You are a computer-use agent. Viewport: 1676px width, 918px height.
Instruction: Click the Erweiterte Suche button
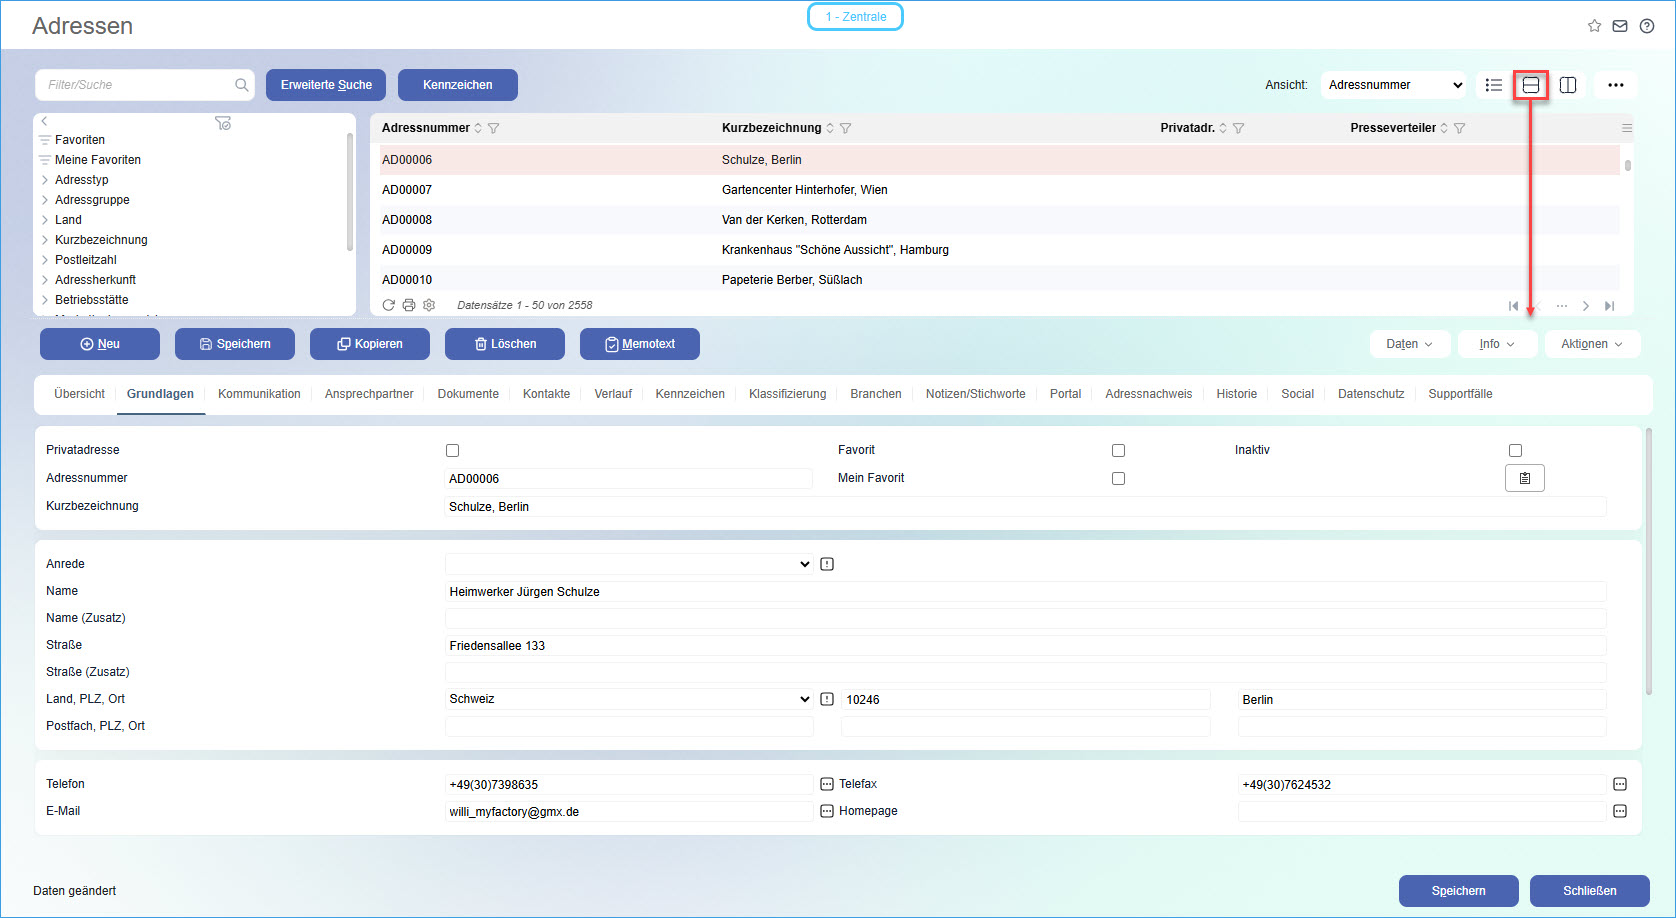click(x=326, y=85)
